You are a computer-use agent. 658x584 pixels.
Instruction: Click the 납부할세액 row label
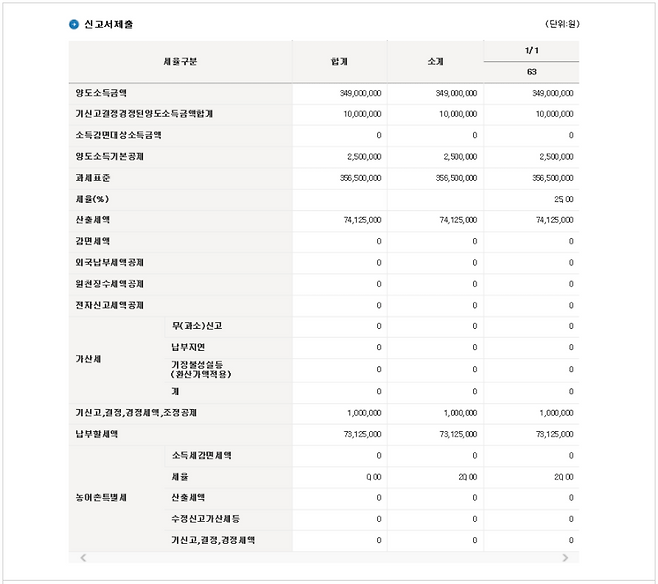96,434
